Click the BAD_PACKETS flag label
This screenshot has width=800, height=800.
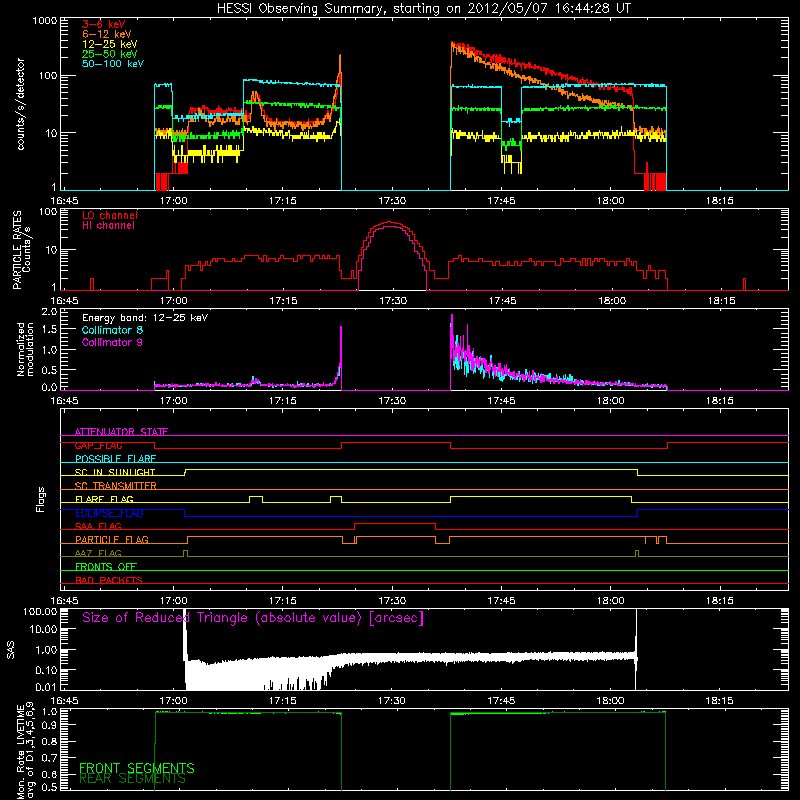109,580
